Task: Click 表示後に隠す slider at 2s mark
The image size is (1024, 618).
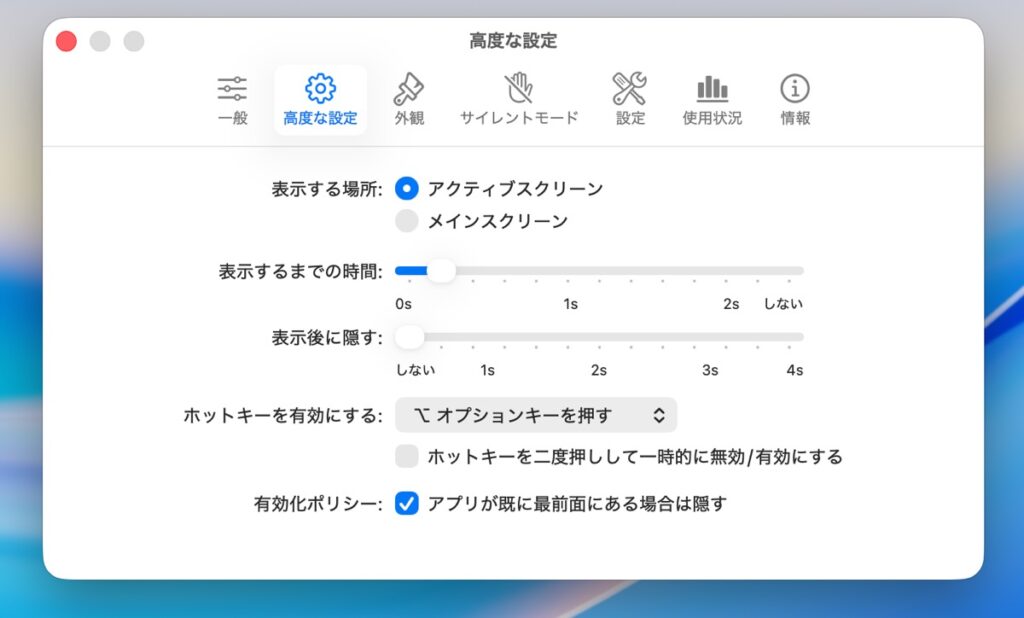Action: (x=598, y=337)
